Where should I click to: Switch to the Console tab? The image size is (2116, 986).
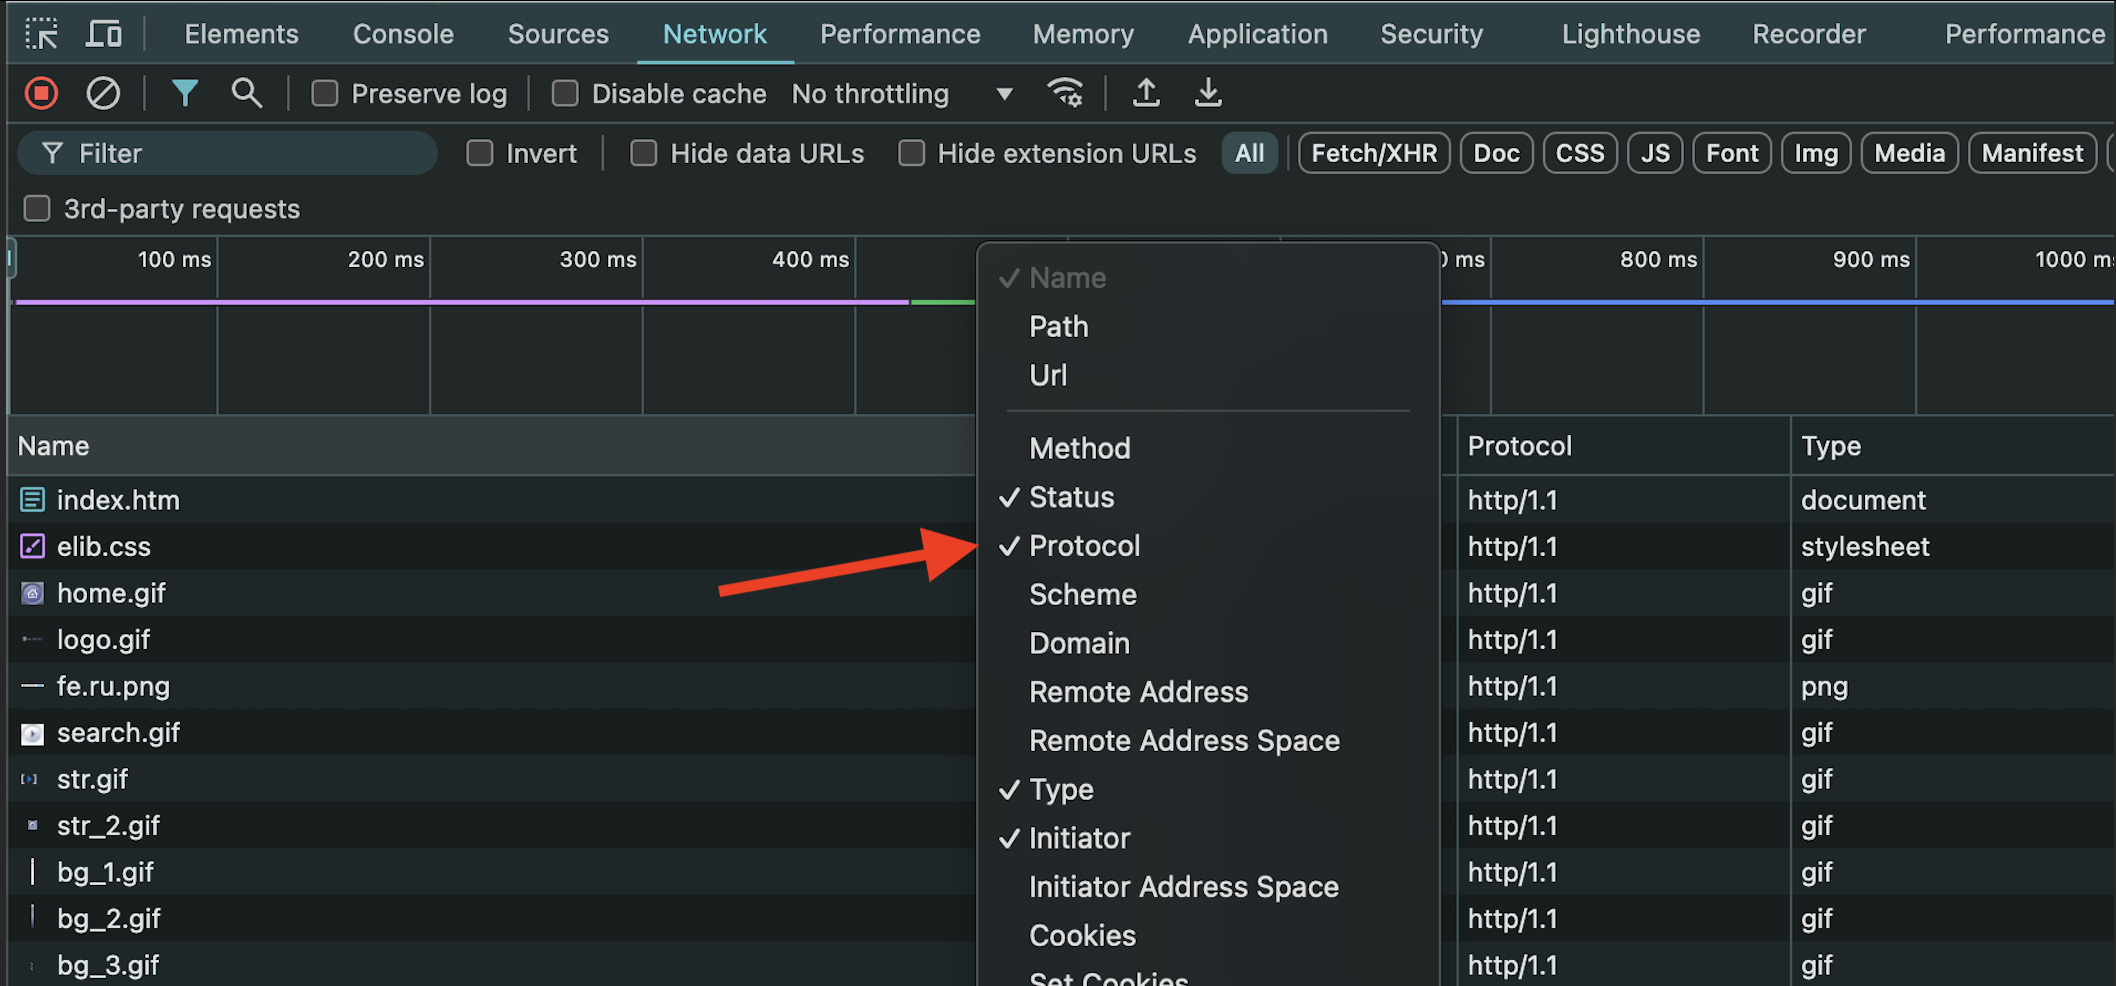(x=403, y=33)
